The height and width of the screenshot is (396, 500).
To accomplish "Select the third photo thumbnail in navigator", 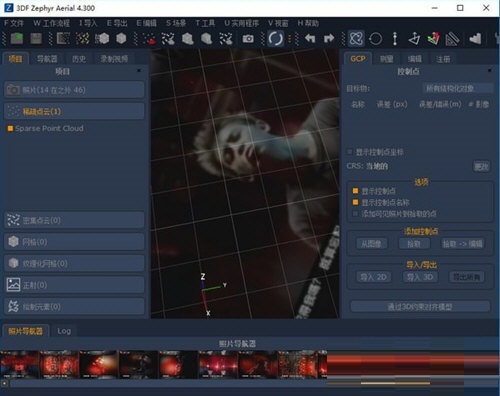I will click(x=99, y=364).
